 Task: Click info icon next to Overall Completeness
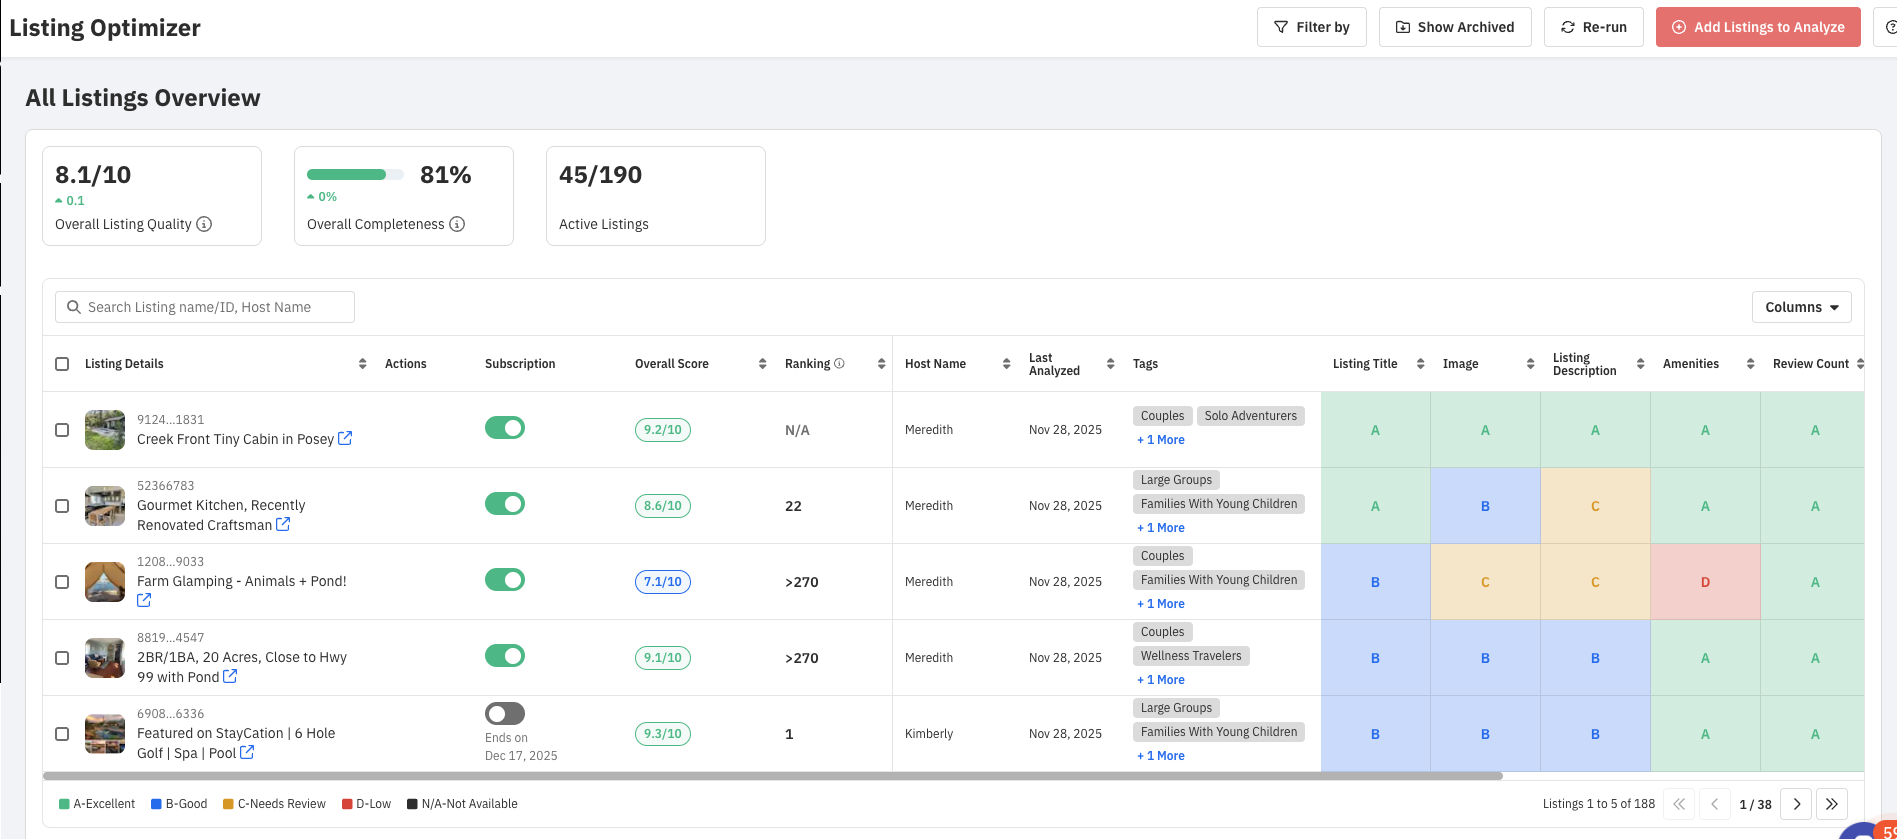457,224
